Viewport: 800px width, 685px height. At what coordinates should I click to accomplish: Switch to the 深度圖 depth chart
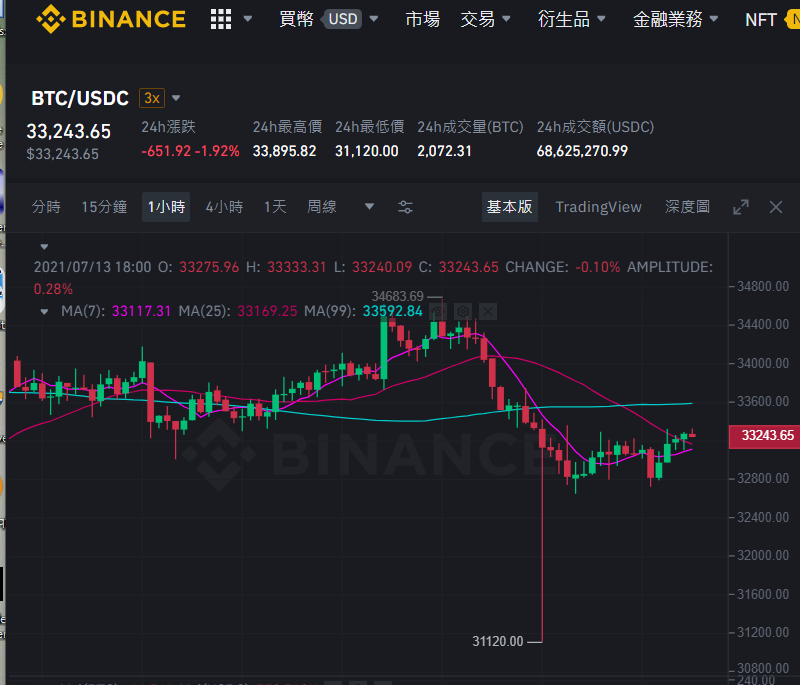688,207
